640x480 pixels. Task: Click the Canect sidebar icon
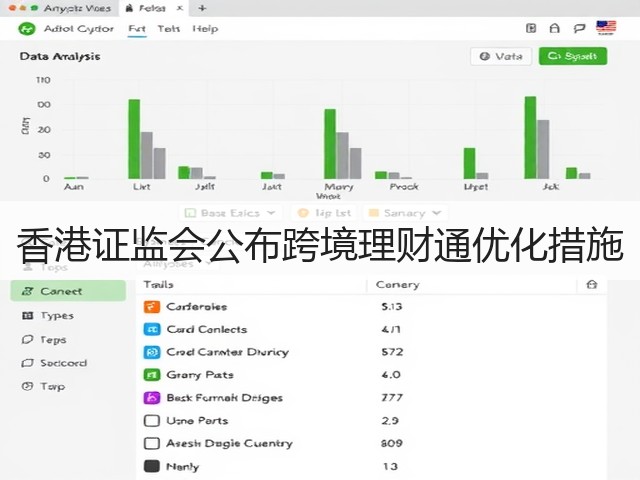coord(27,291)
